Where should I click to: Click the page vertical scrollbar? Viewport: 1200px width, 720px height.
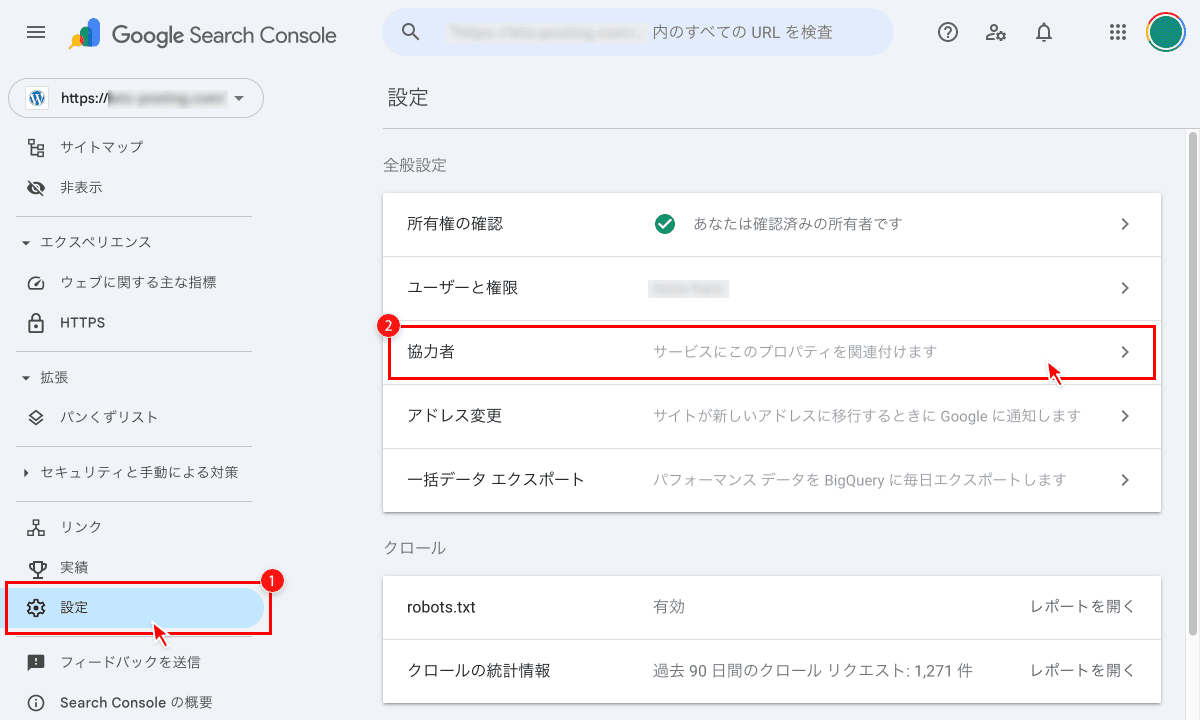point(1191,380)
